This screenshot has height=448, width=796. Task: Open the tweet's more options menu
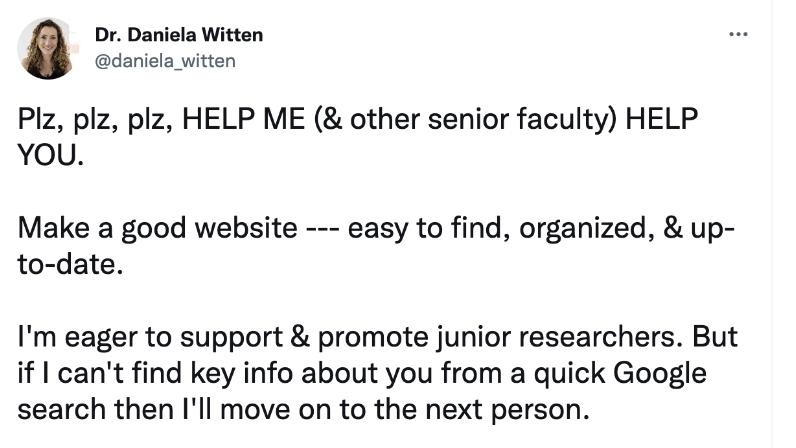(739, 35)
